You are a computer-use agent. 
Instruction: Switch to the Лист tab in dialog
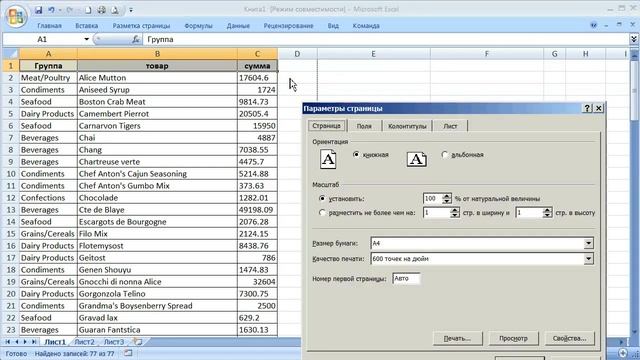(x=450, y=126)
